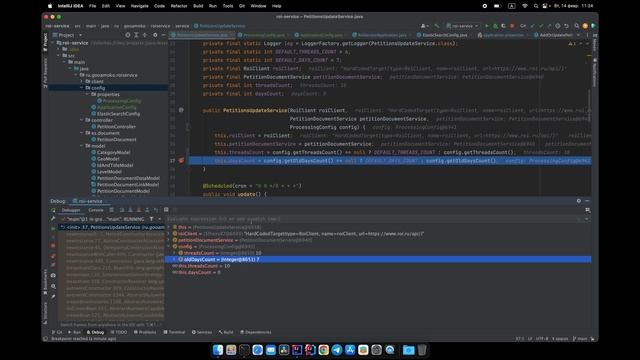Collapse config variable in debugger
The width and height of the screenshot is (640, 360).
click(169, 247)
